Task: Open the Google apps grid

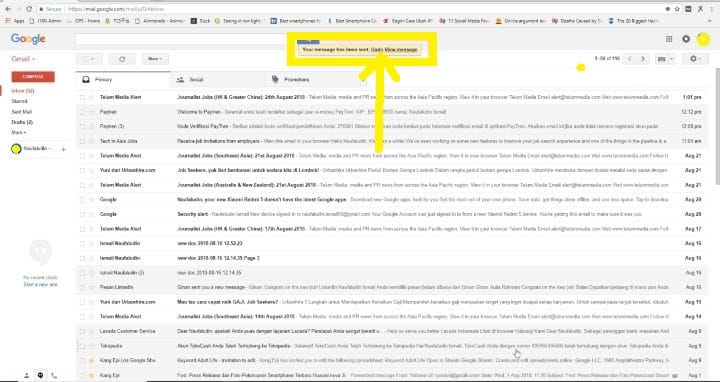Action: (669, 39)
